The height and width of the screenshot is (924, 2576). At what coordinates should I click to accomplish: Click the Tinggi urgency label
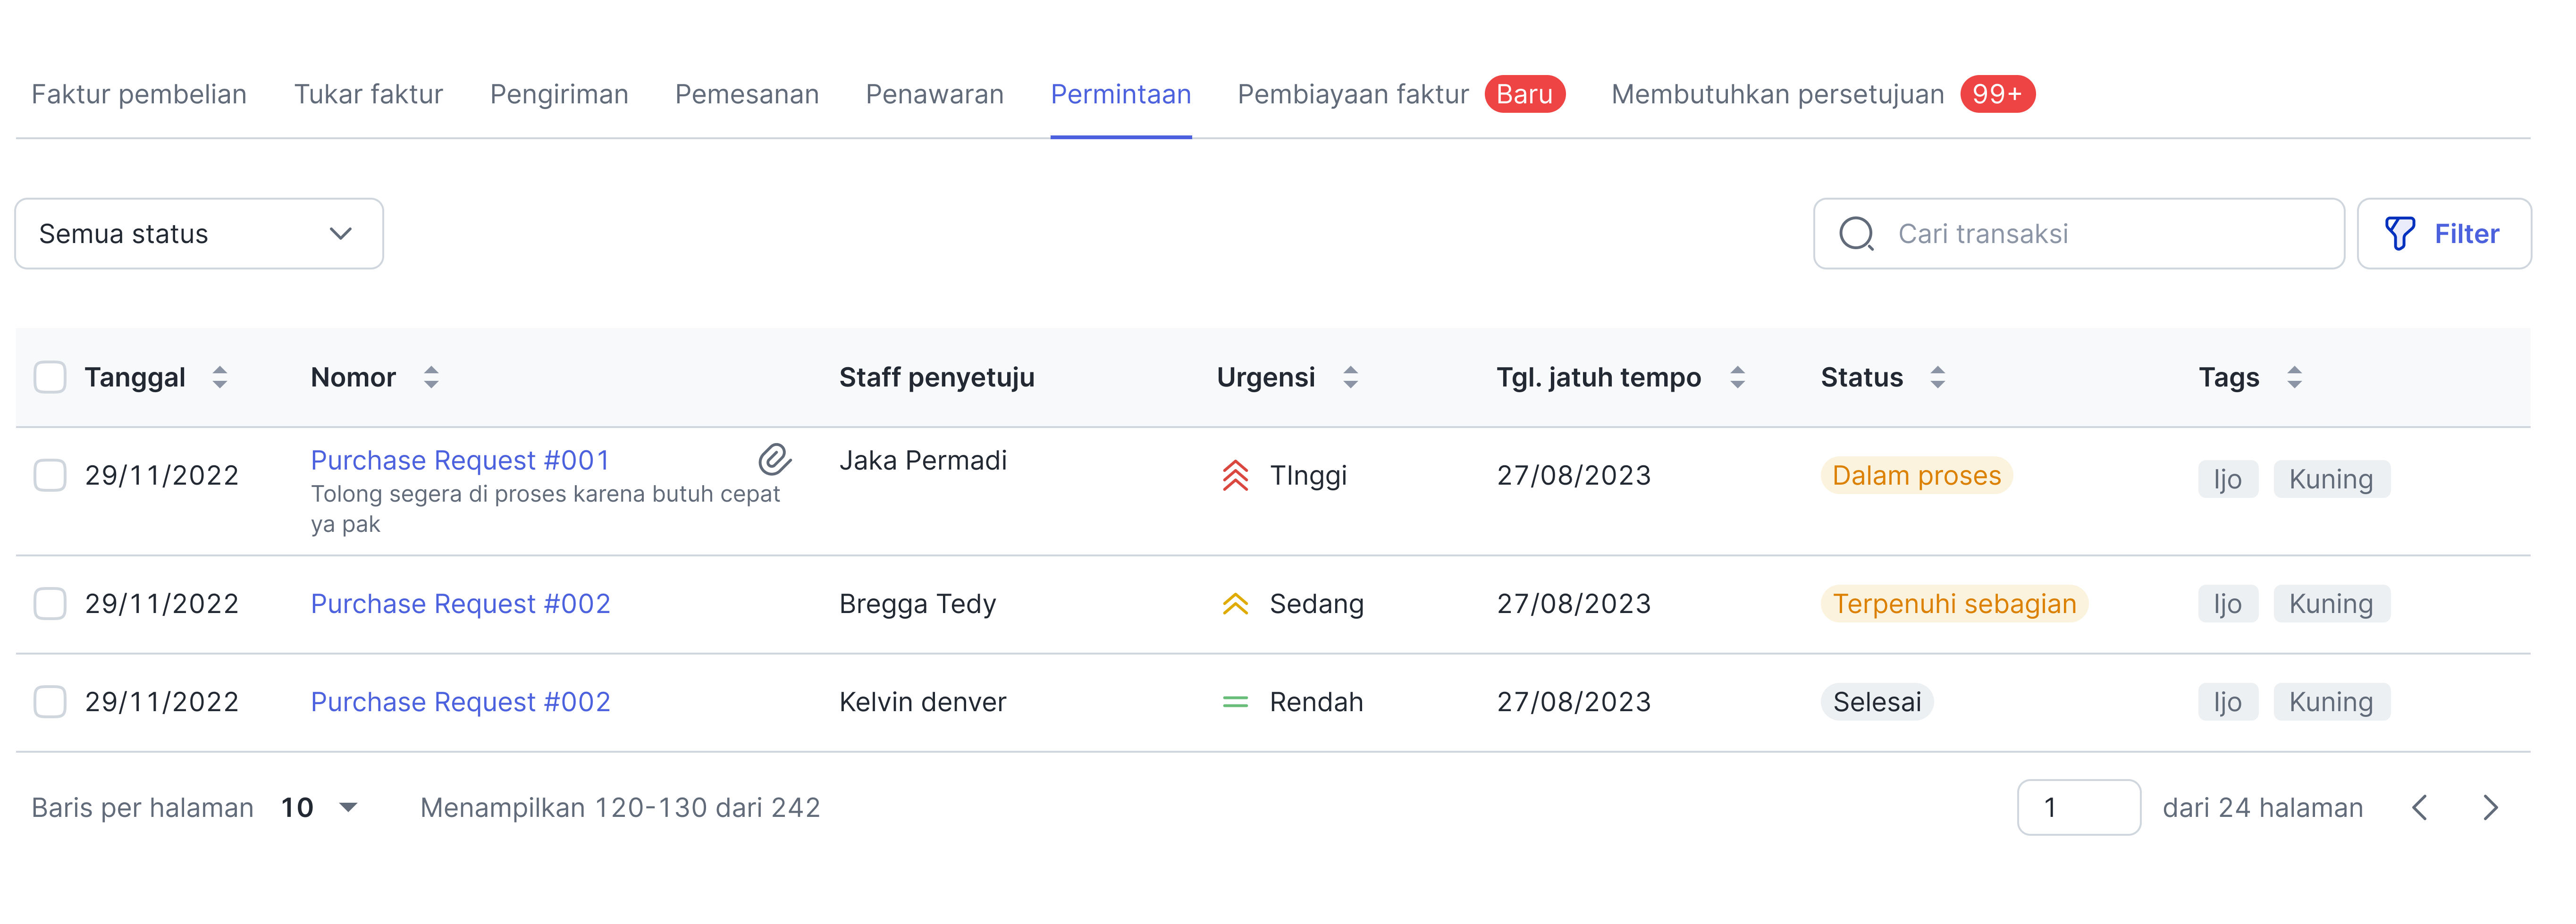tap(1308, 476)
